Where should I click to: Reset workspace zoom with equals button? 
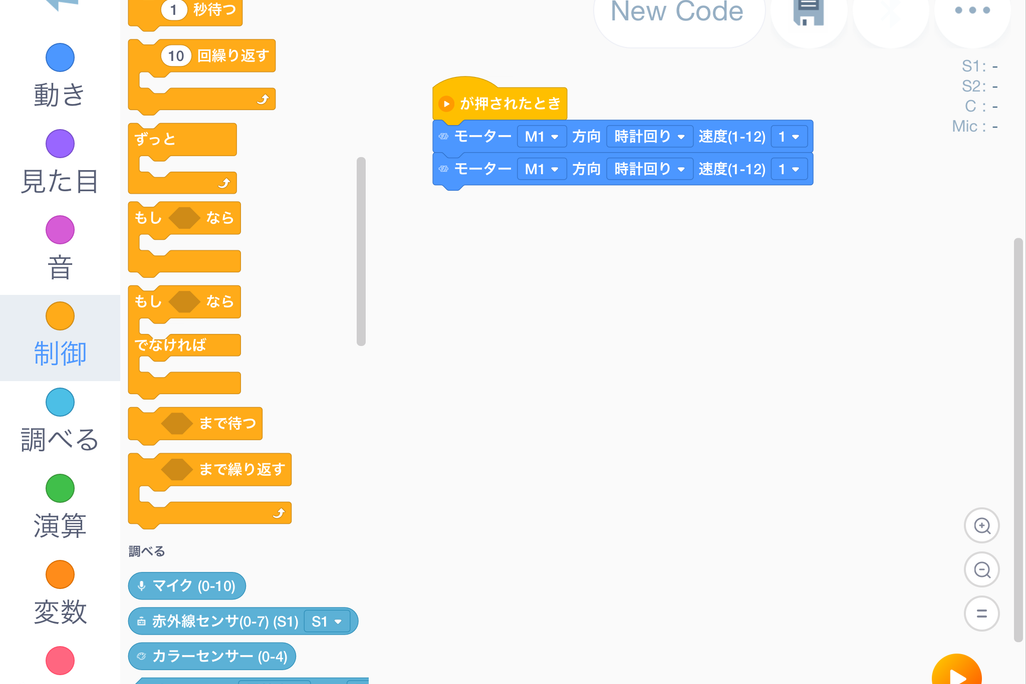point(982,613)
